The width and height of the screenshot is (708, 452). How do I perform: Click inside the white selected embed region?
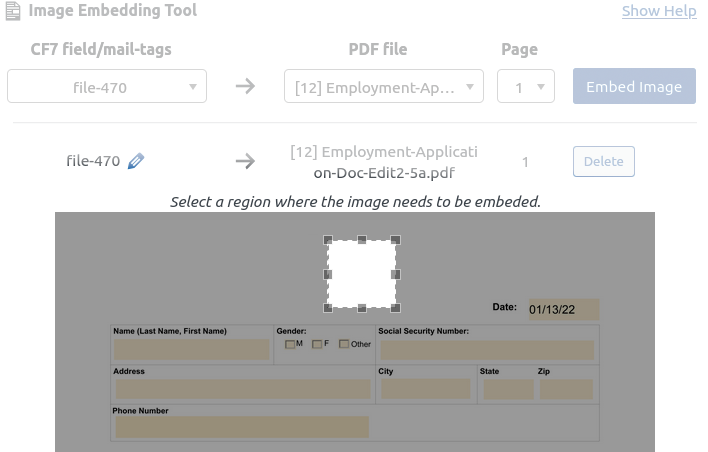click(362, 274)
